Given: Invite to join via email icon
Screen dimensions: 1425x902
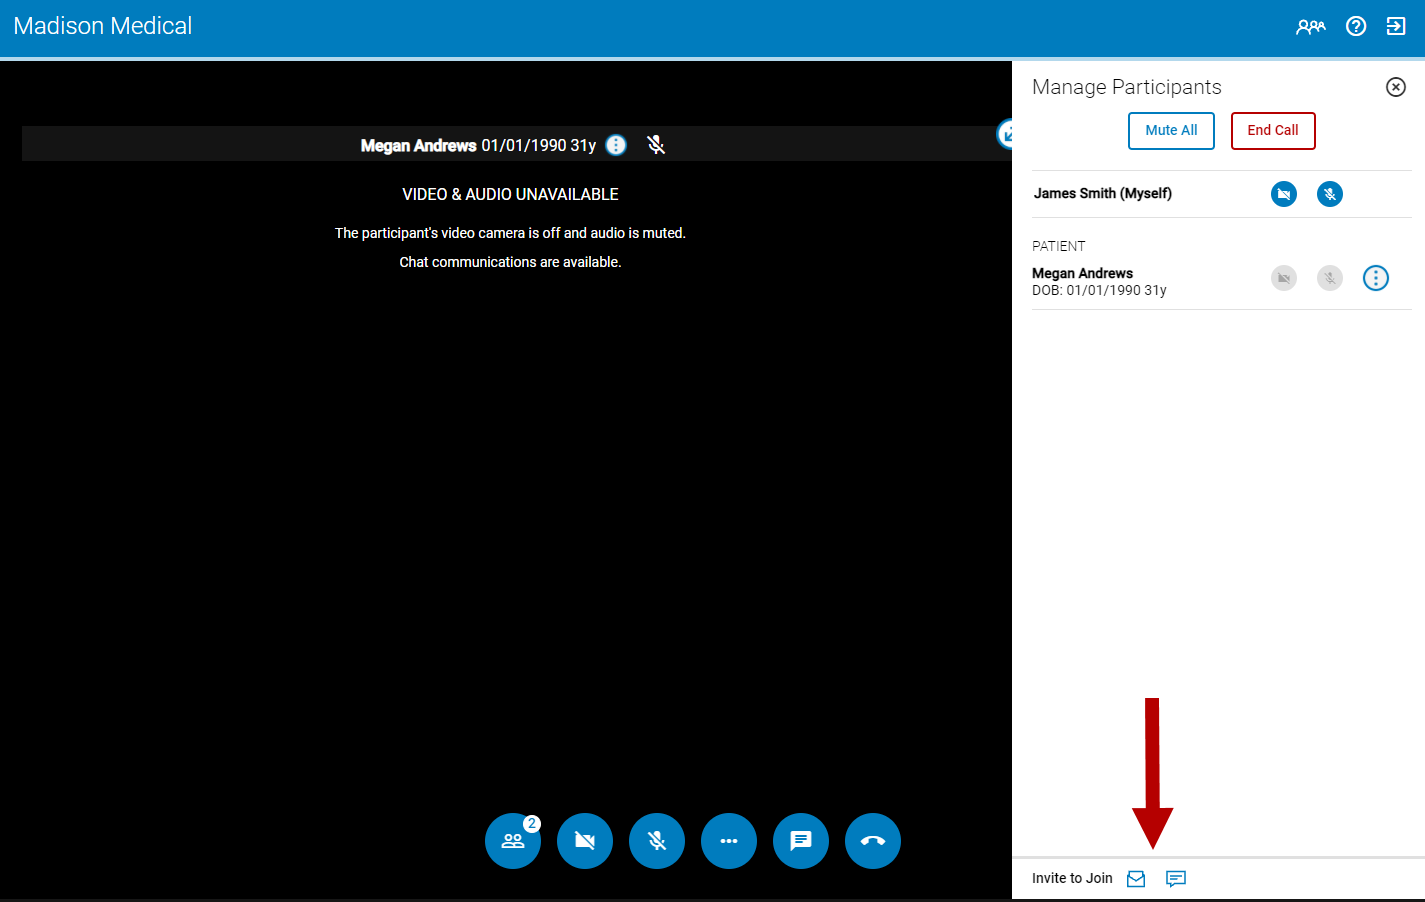Looking at the screenshot, I should pos(1136,879).
